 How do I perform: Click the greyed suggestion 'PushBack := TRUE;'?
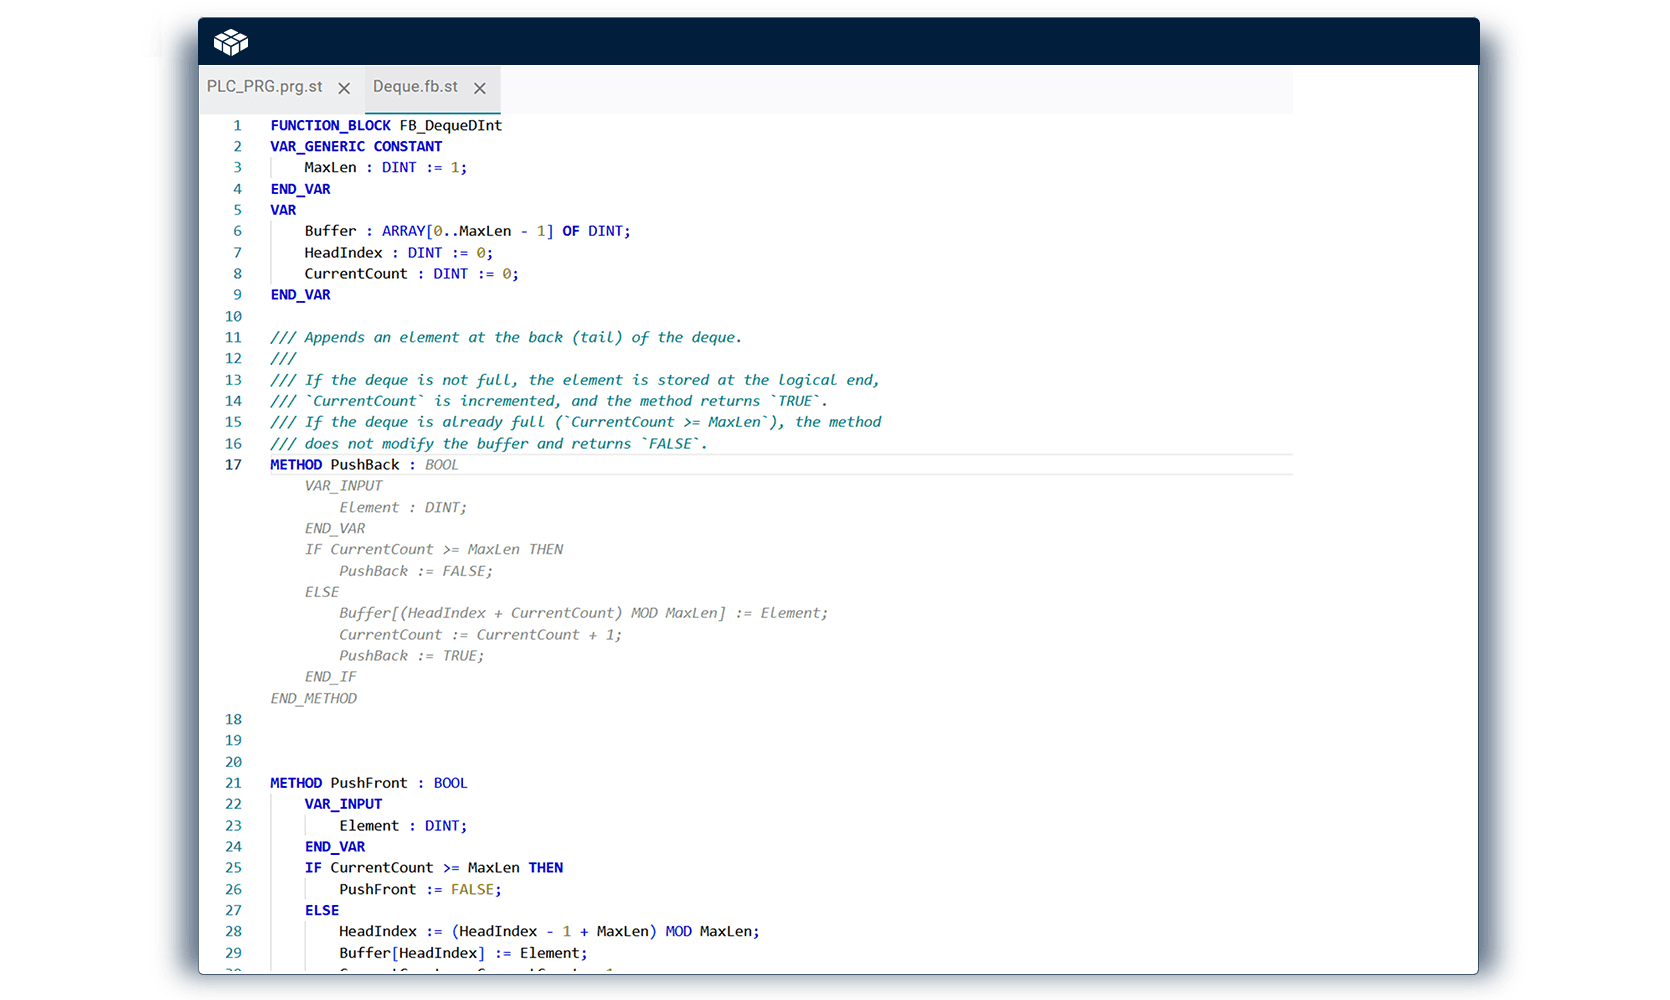click(411, 656)
